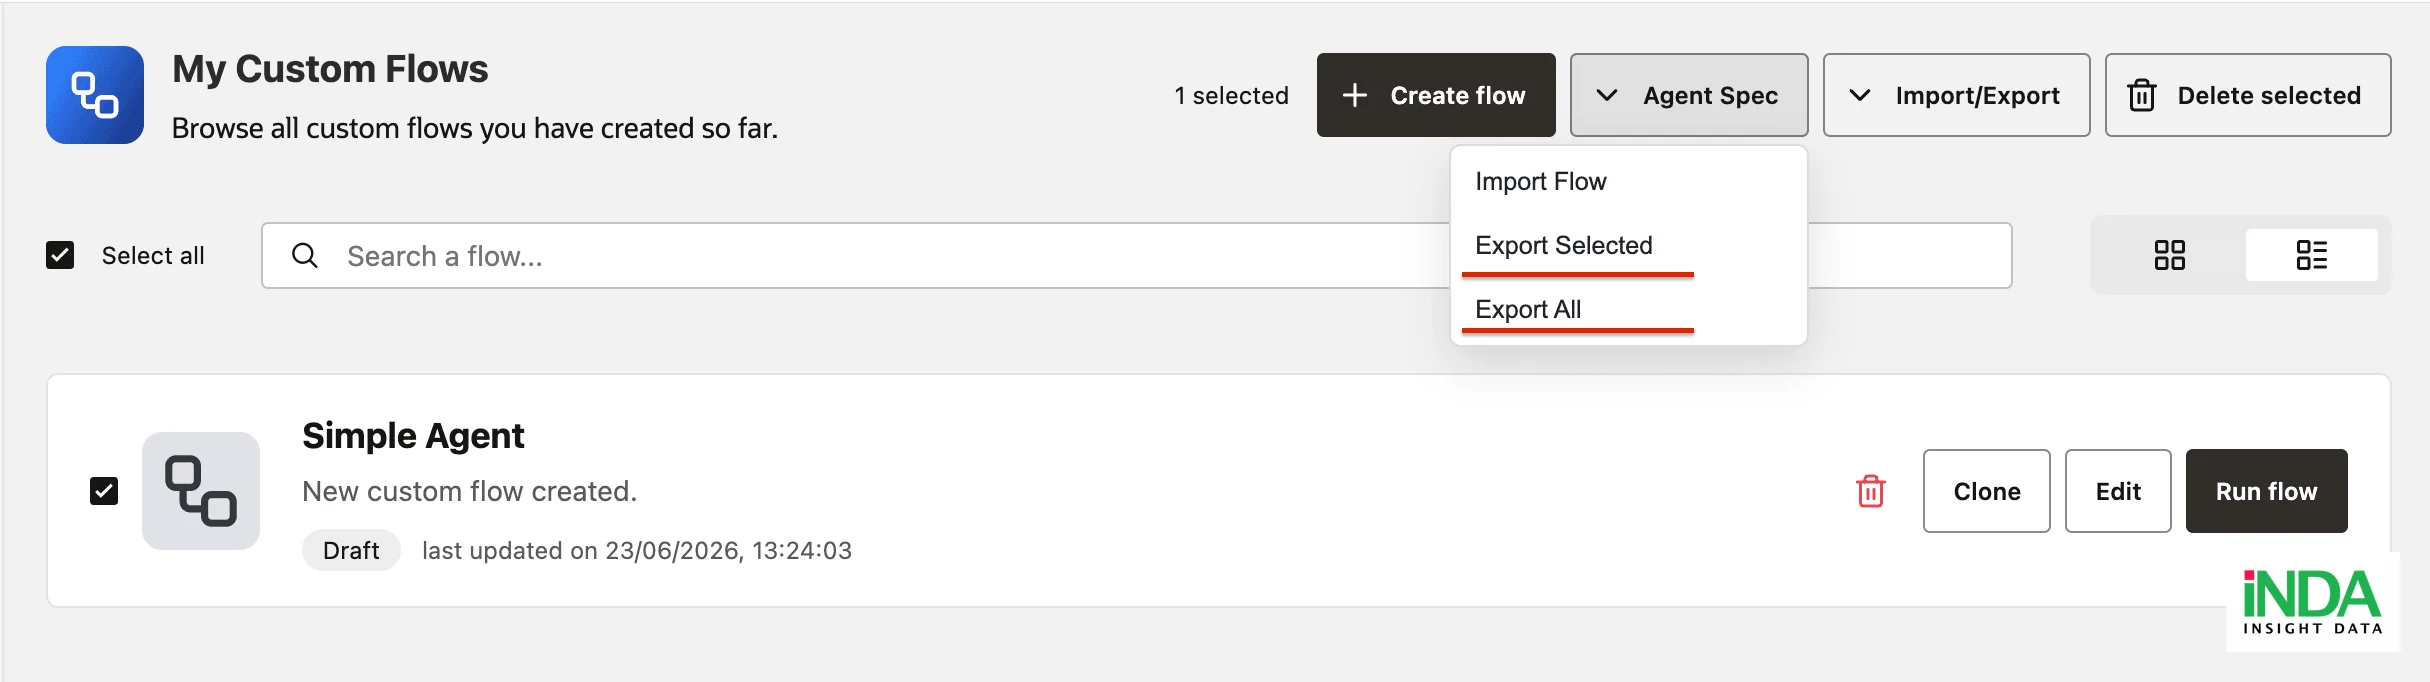The image size is (2430, 682).
Task: Click the Simple Agent flow thumbnail icon
Action: 201,491
